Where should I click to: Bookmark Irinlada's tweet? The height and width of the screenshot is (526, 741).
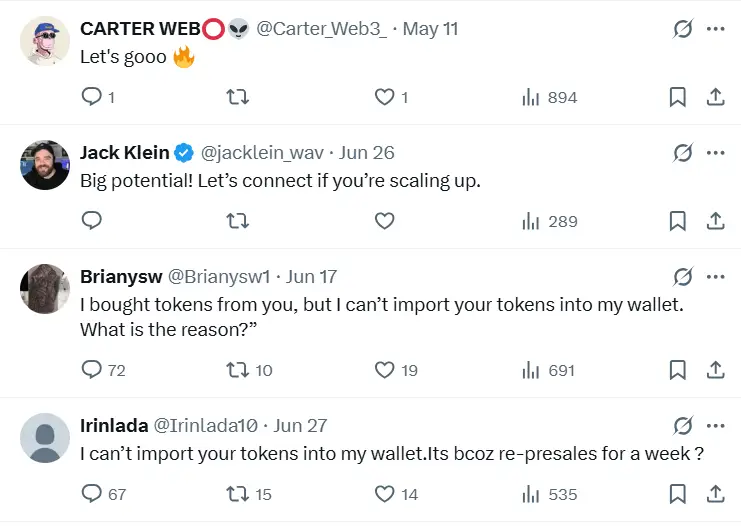677,494
